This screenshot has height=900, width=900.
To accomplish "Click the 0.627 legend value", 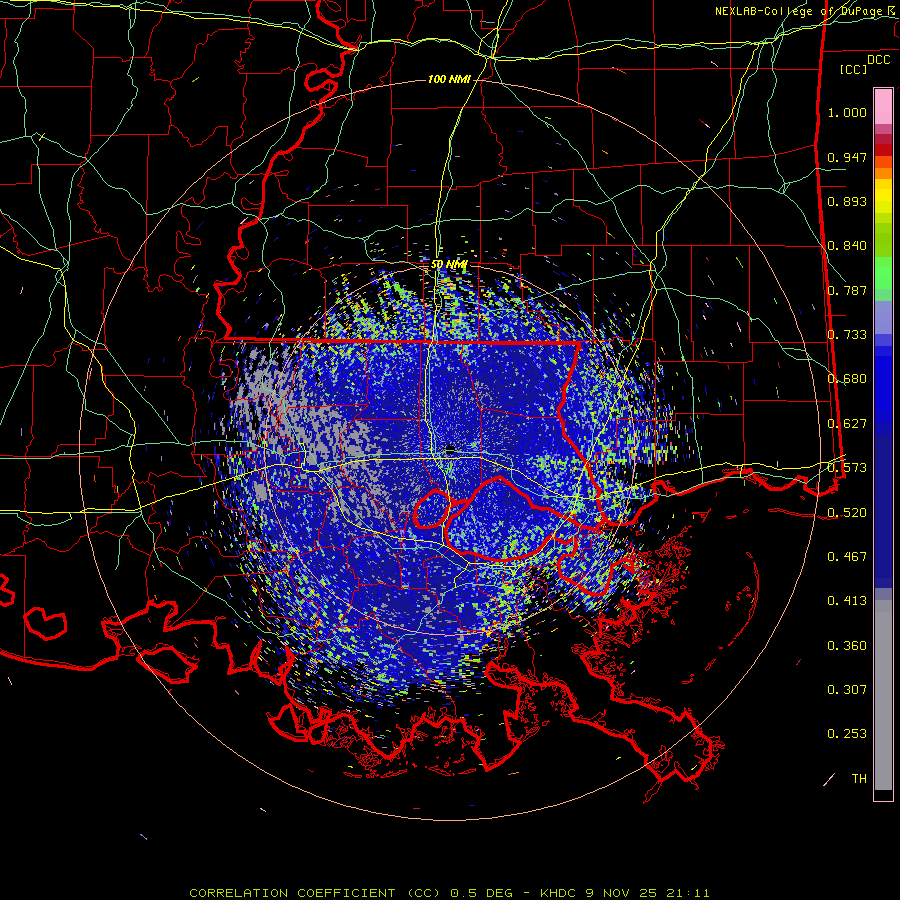I will pos(847,424).
